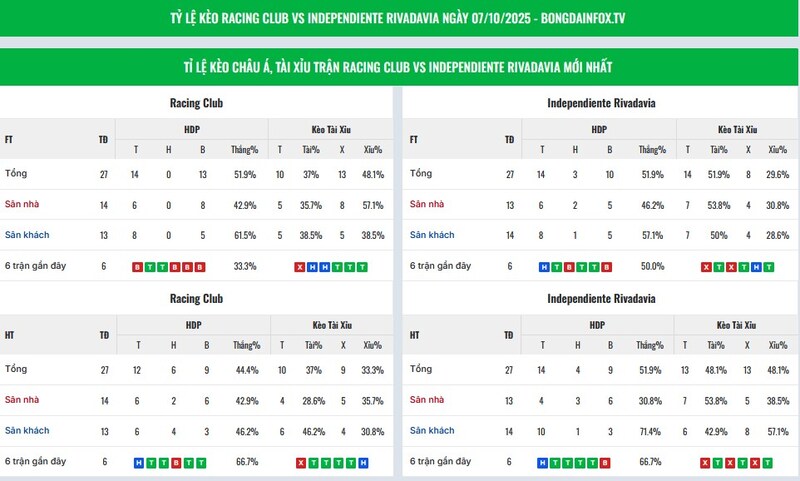Click blue H badge starting Racing Club HT HDP form
Image resolution: width=800 pixels, height=481 pixels.
pyautogui.click(x=137, y=463)
